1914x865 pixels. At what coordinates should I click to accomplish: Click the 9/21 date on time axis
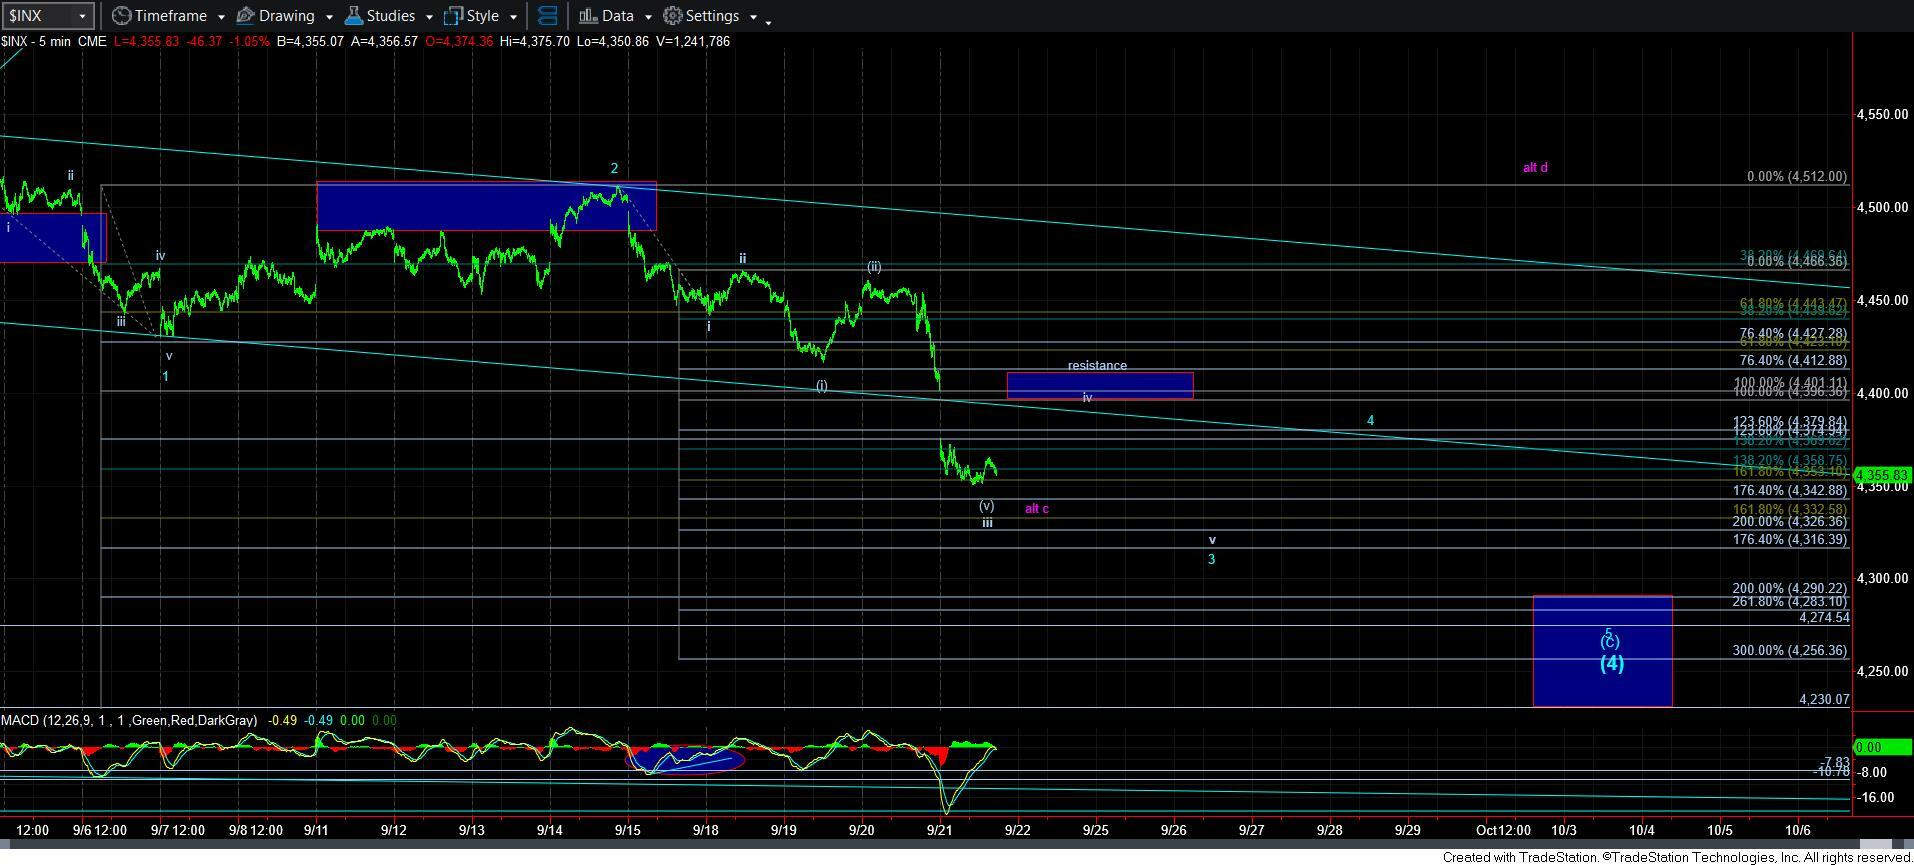point(939,830)
